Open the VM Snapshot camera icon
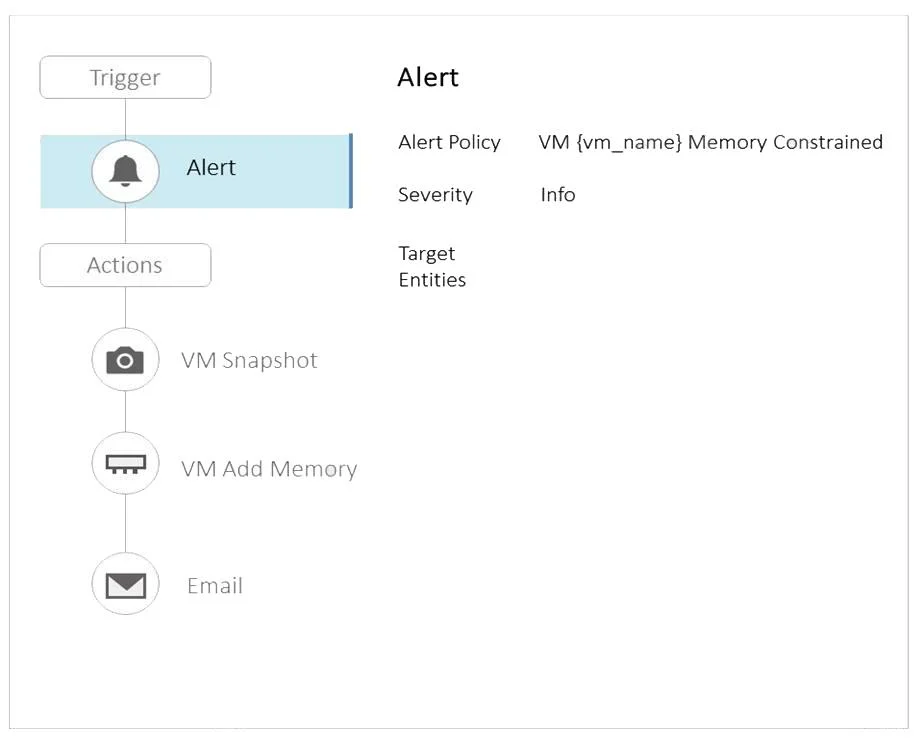Image resolution: width=923 pixels, height=742 pixels. tap(125, 360)
